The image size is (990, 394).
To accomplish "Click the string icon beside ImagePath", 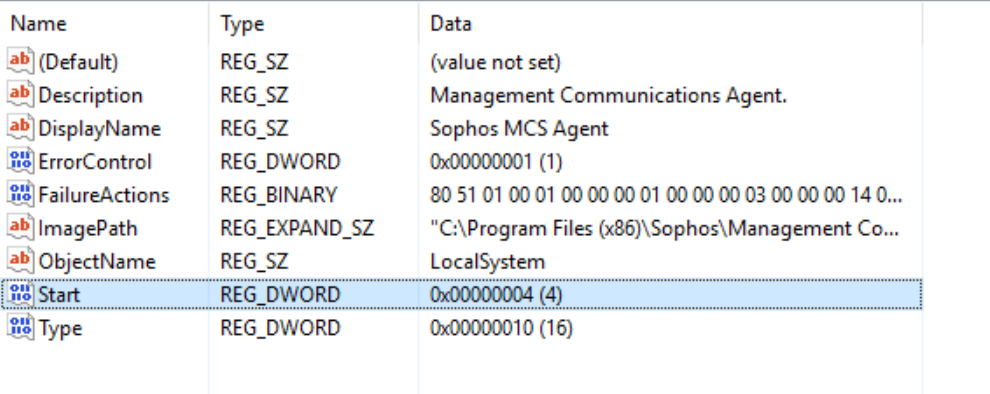I will 20,227.
